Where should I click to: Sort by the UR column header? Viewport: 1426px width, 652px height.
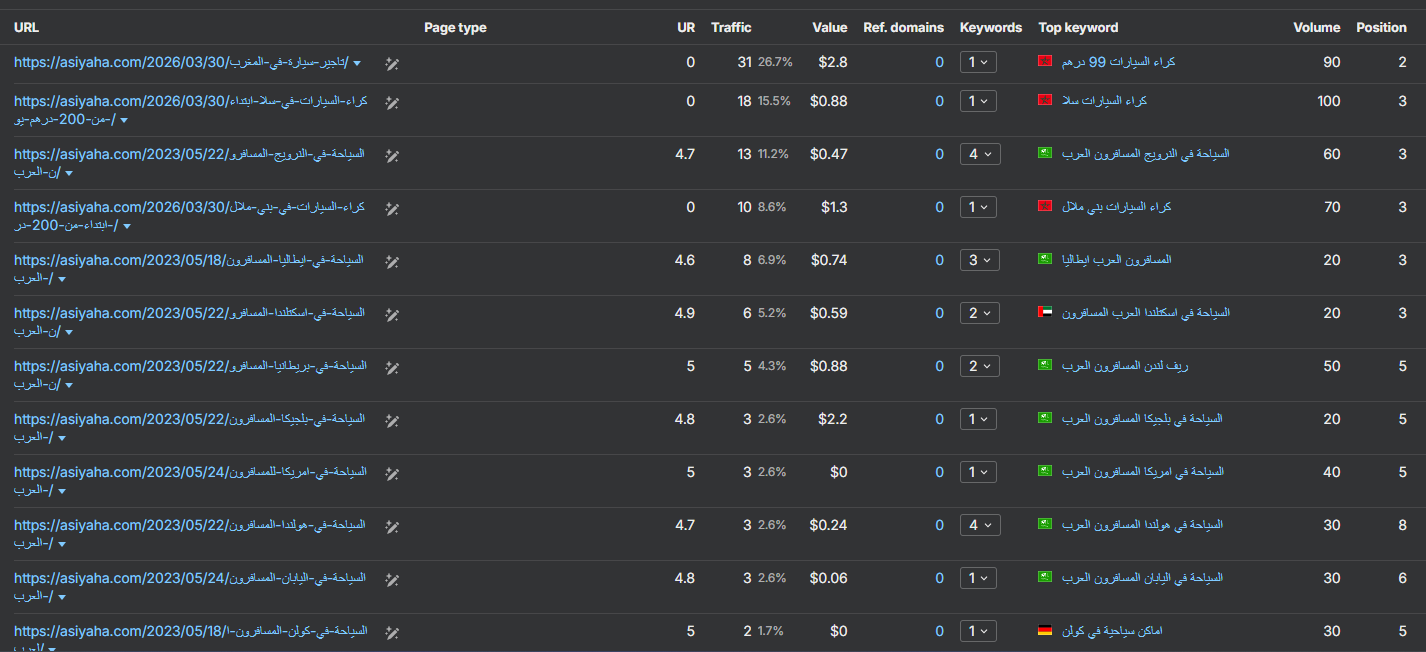(x=686, y=28)
